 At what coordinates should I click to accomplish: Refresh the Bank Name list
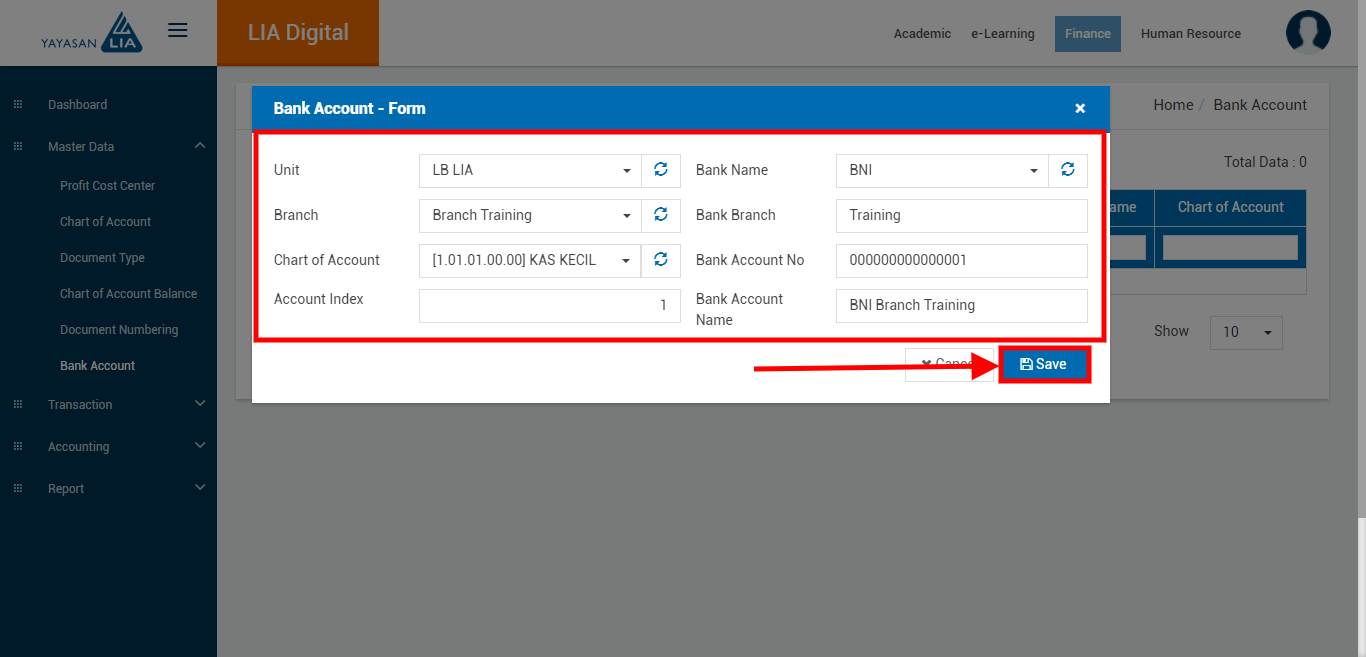coord(1067,170)
